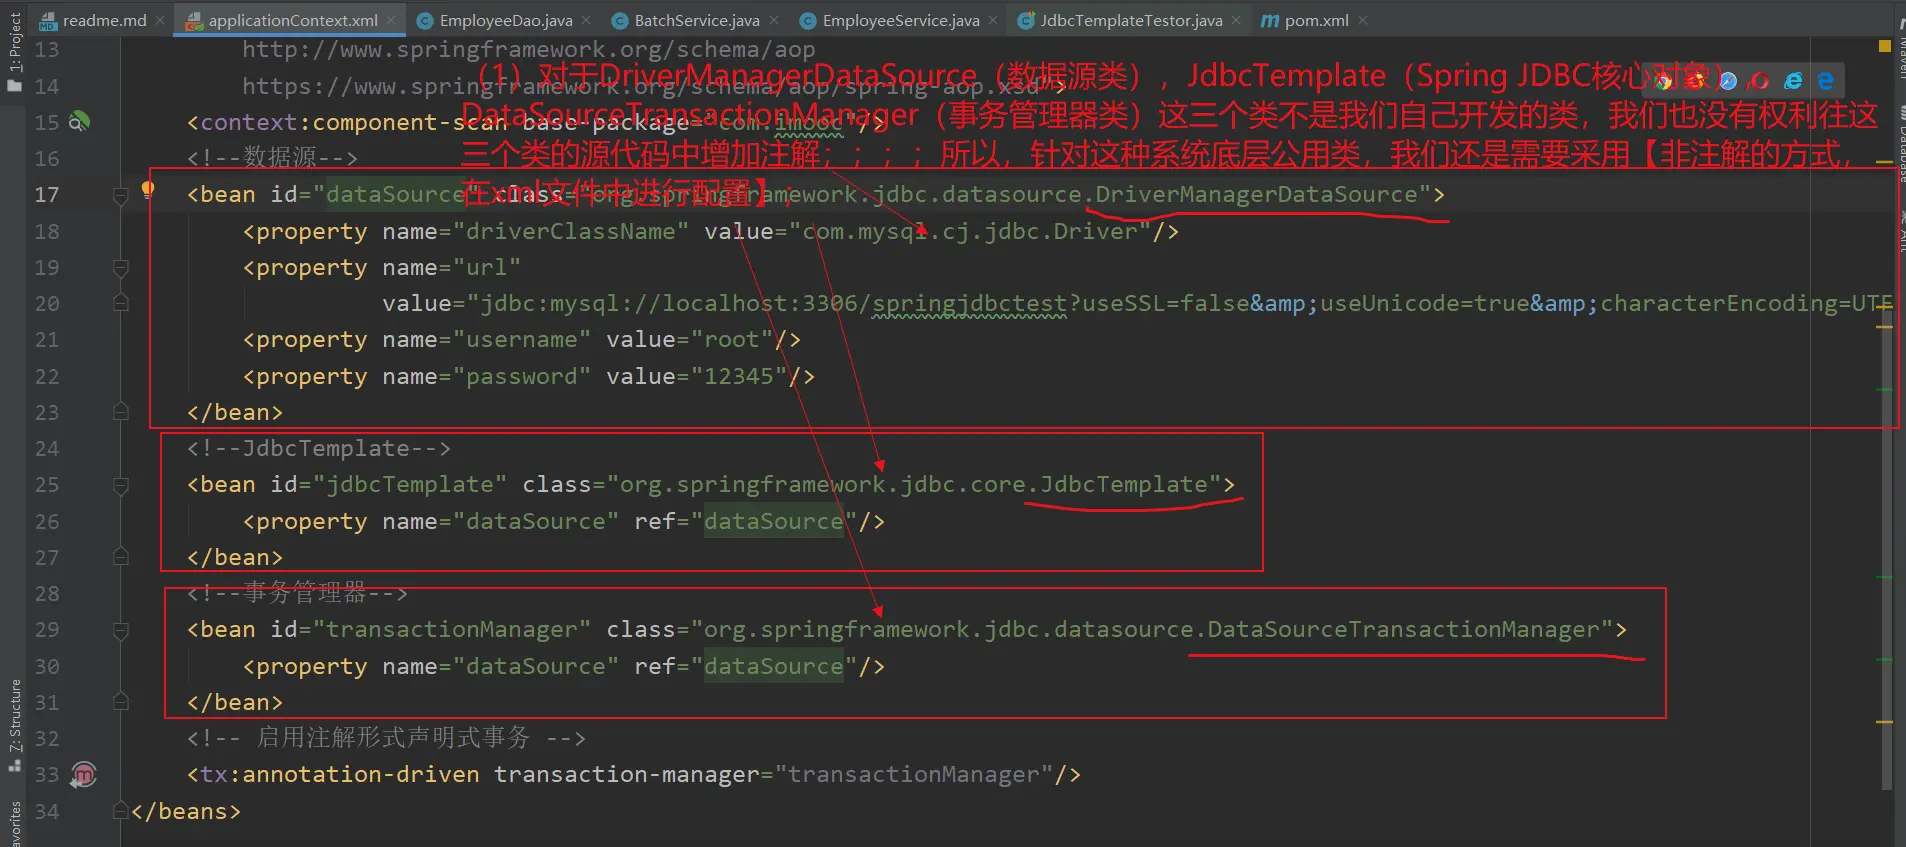1906x847 pixels.
Task: Open the pom.xml tab
Action: pos(1316,20)
